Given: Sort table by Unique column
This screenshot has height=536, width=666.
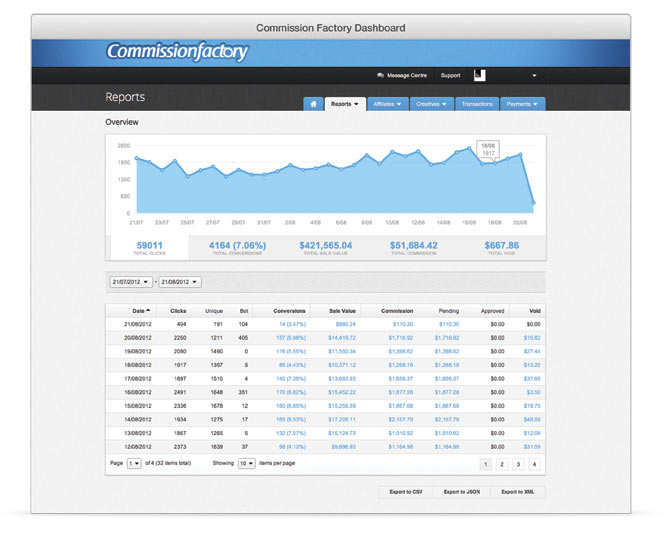Looking at the screenshot, I should click(214, 311).
